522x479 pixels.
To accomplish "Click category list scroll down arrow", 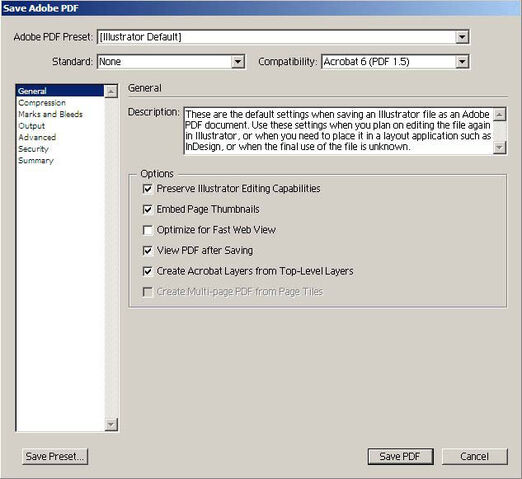I will coord(111,424).
